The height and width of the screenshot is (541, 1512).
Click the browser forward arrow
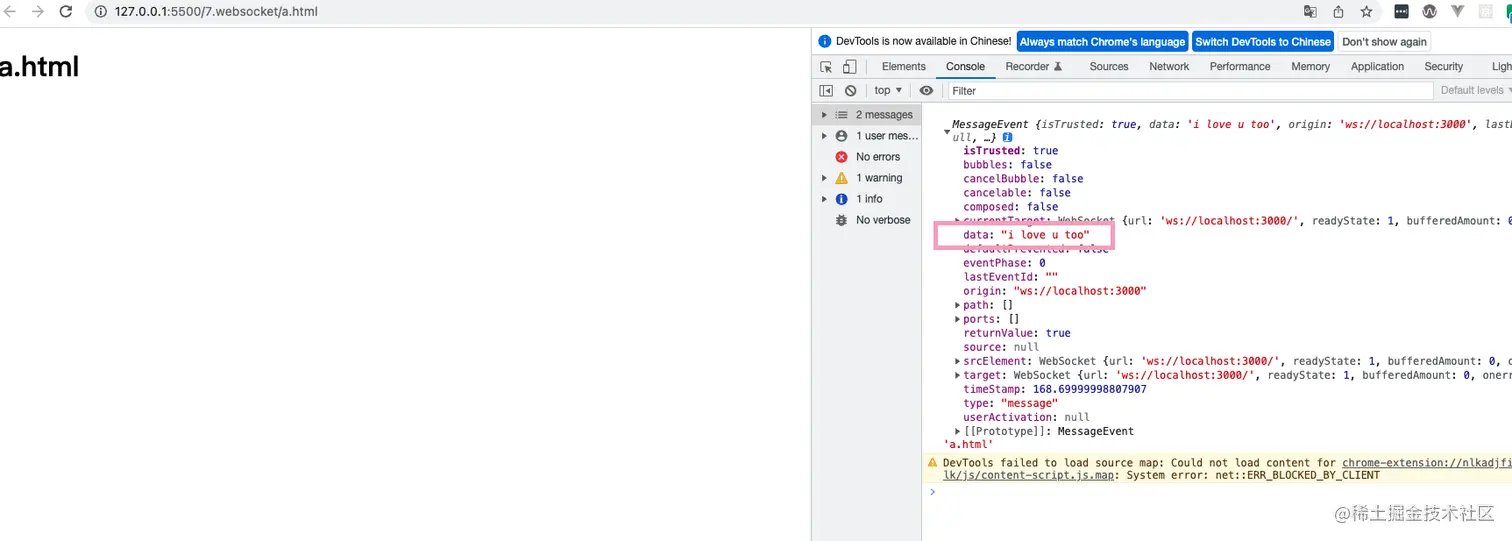point(38,12)
